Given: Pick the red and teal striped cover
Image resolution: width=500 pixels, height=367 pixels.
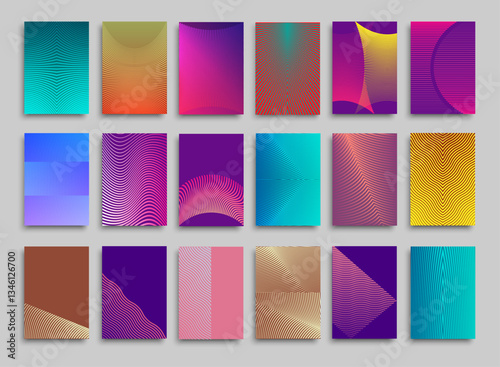Looking at the screenshot, I should [x=288, y=68].
